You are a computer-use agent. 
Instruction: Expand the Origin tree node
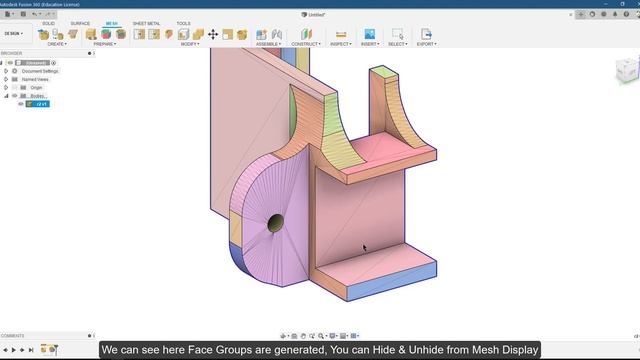6,88
